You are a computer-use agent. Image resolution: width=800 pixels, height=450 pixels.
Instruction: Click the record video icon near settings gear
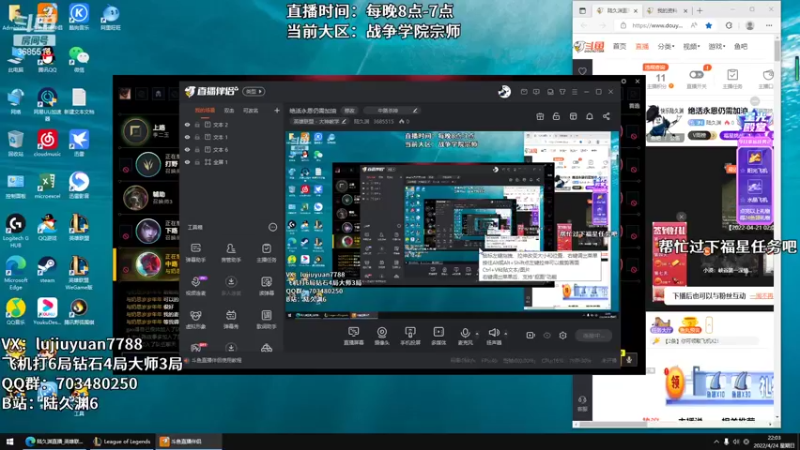(x=530, y=335)
